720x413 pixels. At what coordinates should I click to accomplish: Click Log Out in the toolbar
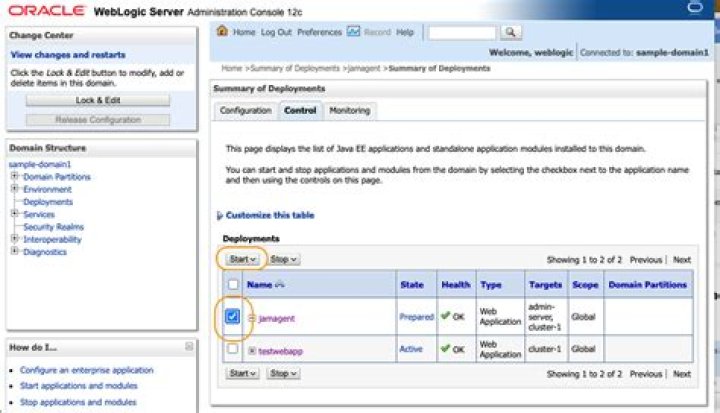tap(276, 32)
